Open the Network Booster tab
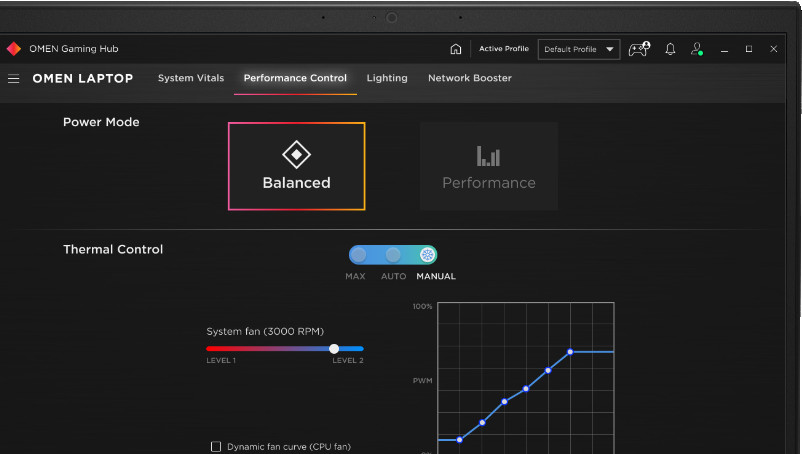The height and width of the screenshot is (454, 802). click(469, 78)
